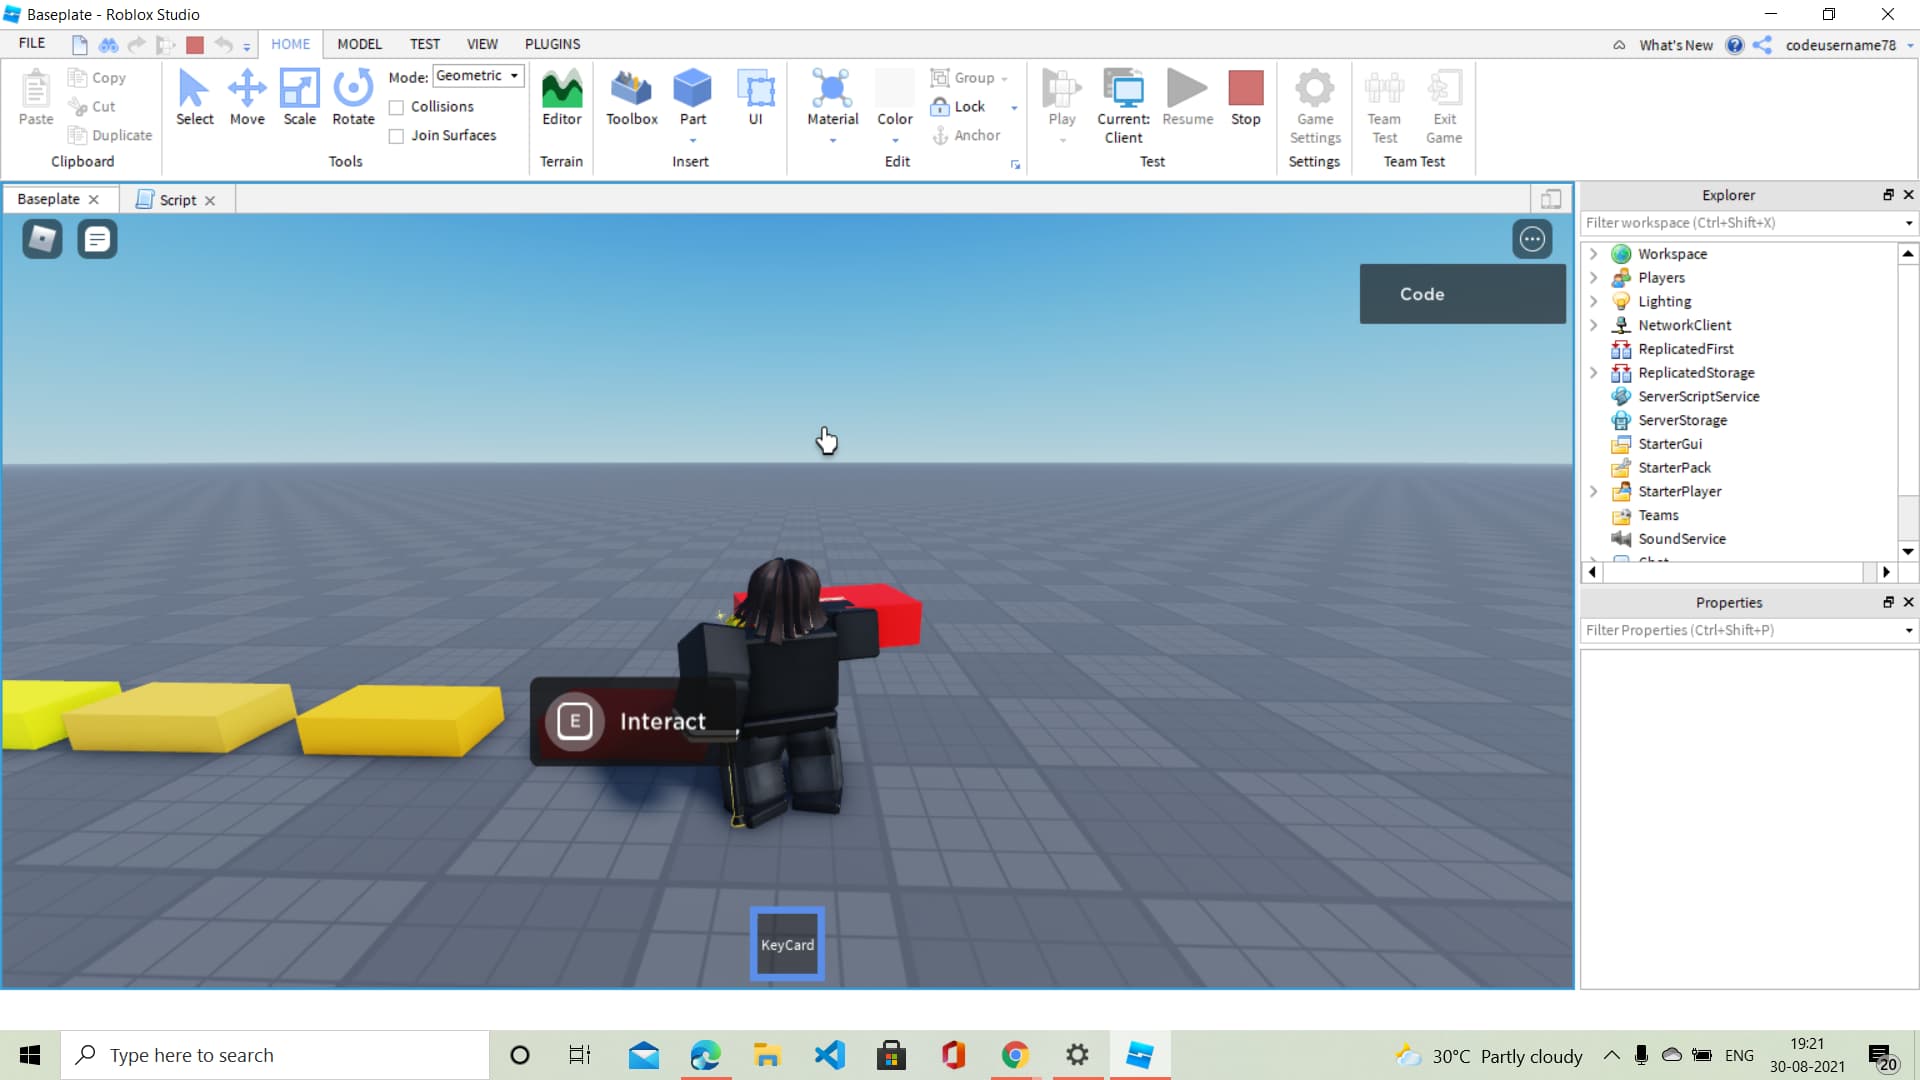Switch to the PLUGINS ribbon tab
The width and height of the screenshot is (1920, 1080).
pyautogui.click(x=552, y=44)
